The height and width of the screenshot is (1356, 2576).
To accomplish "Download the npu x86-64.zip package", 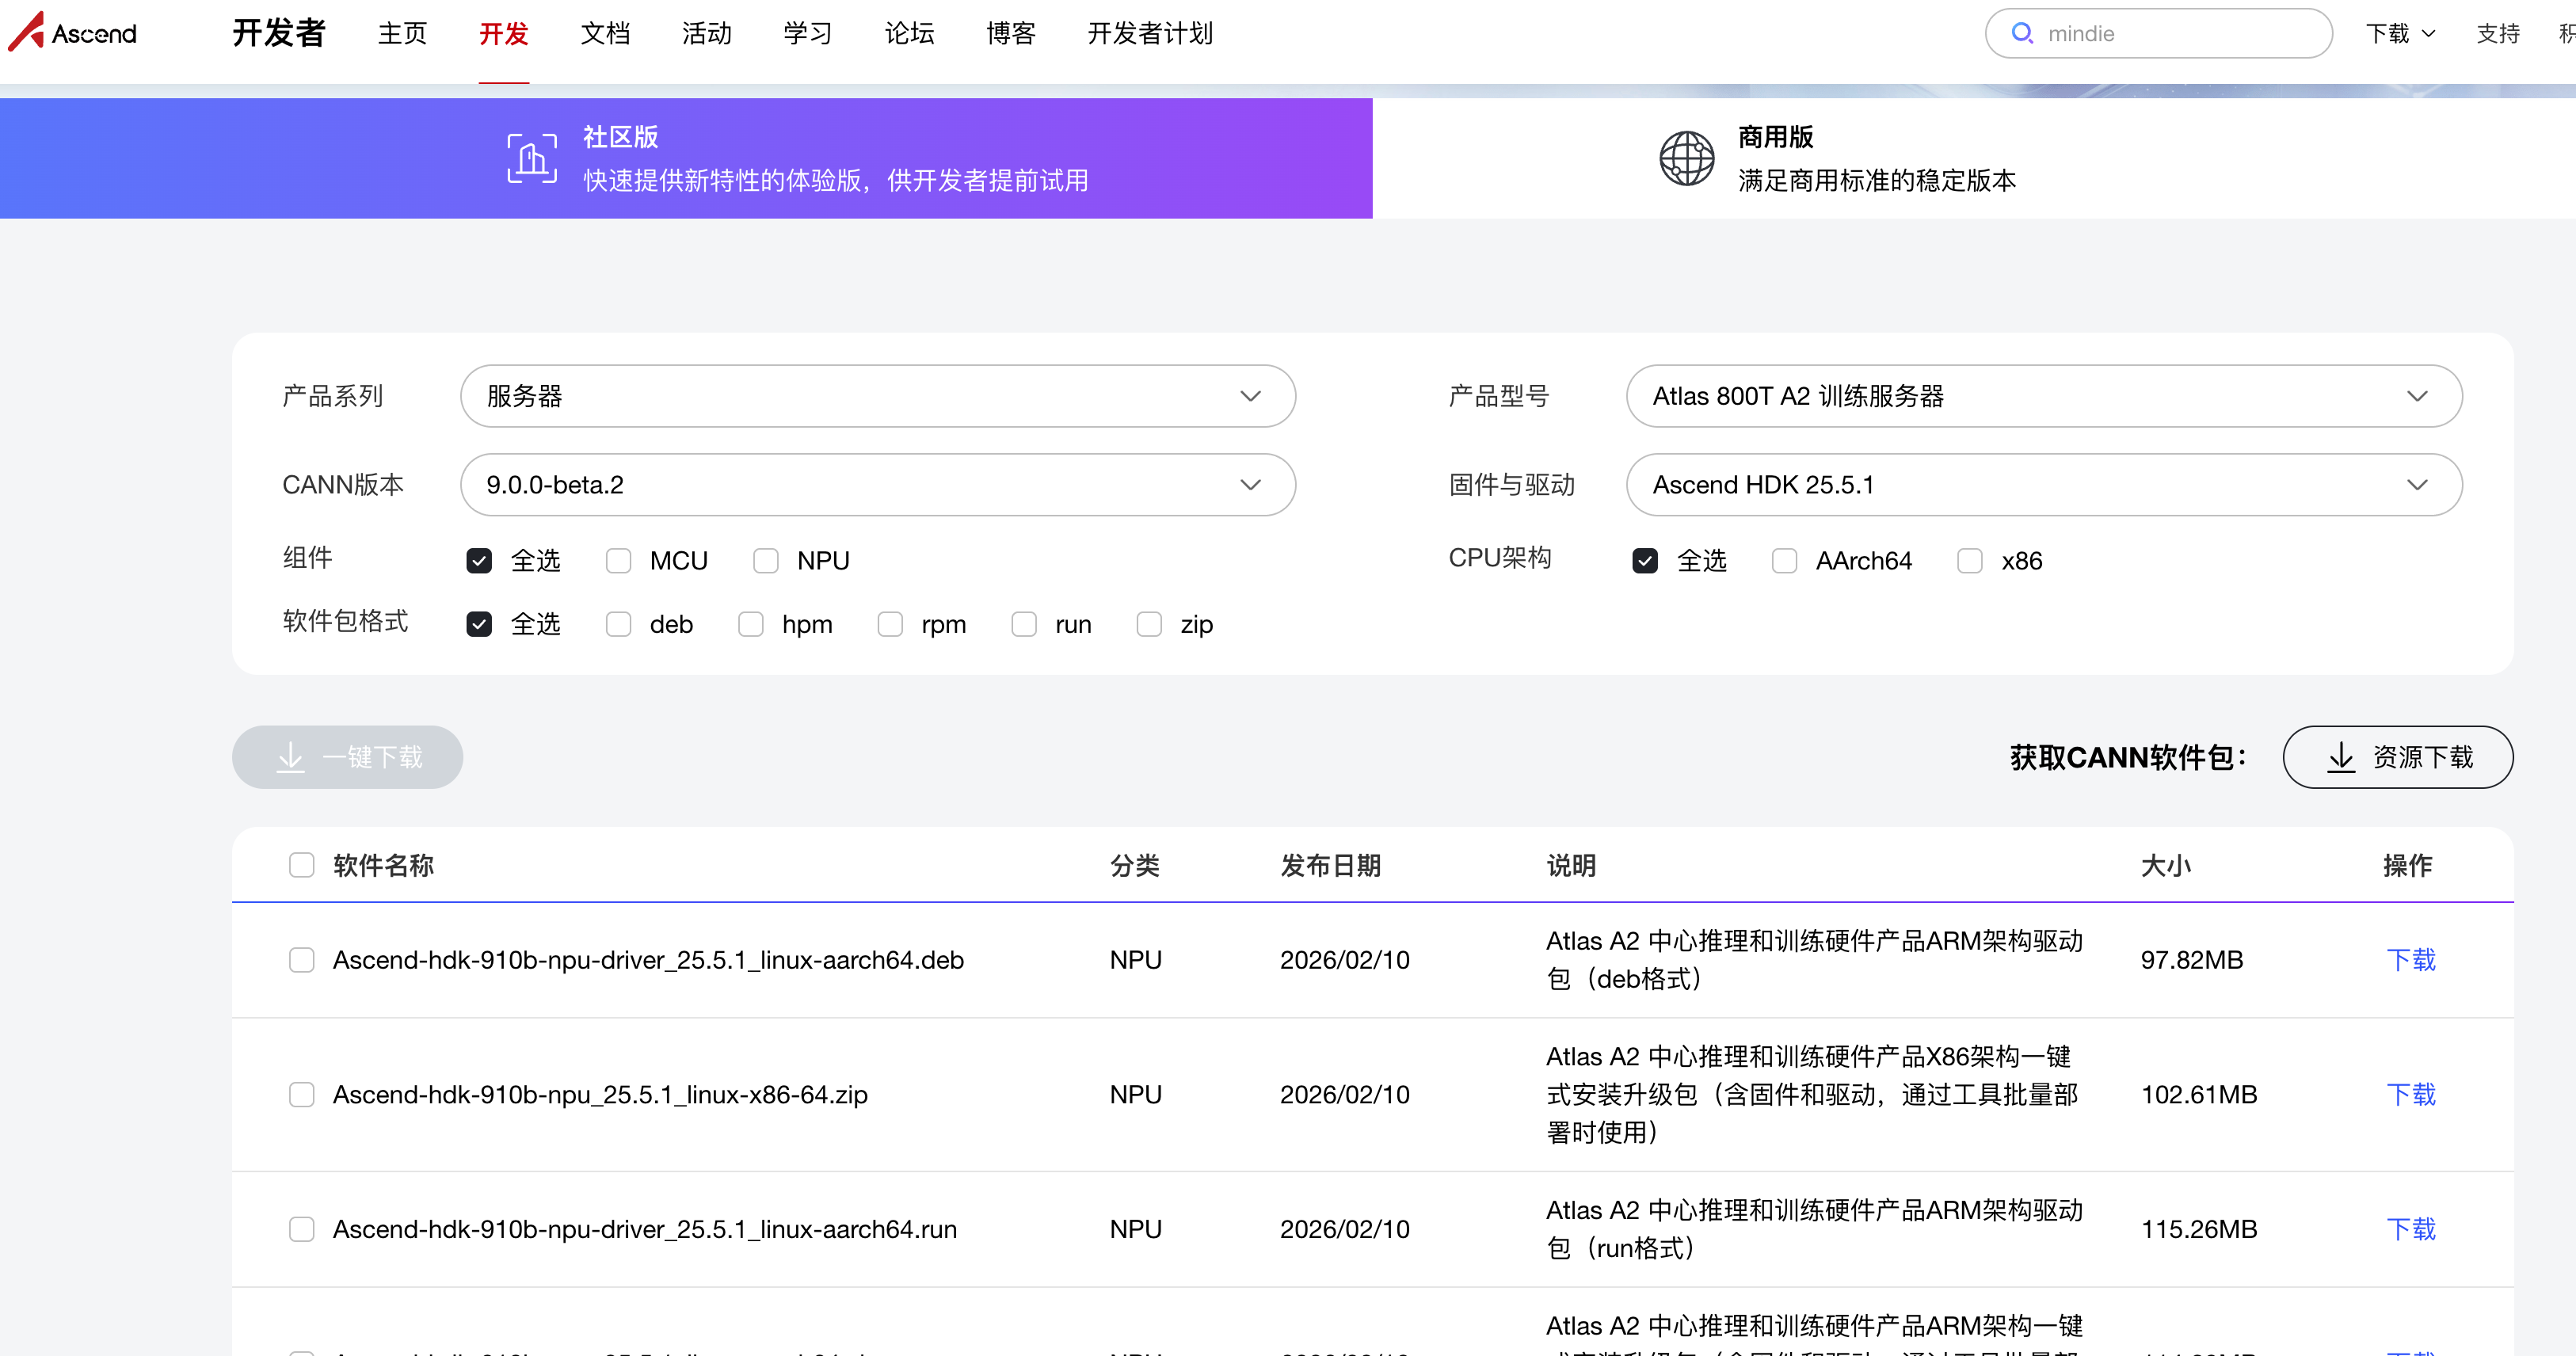I will (x=2410, y=1095).
